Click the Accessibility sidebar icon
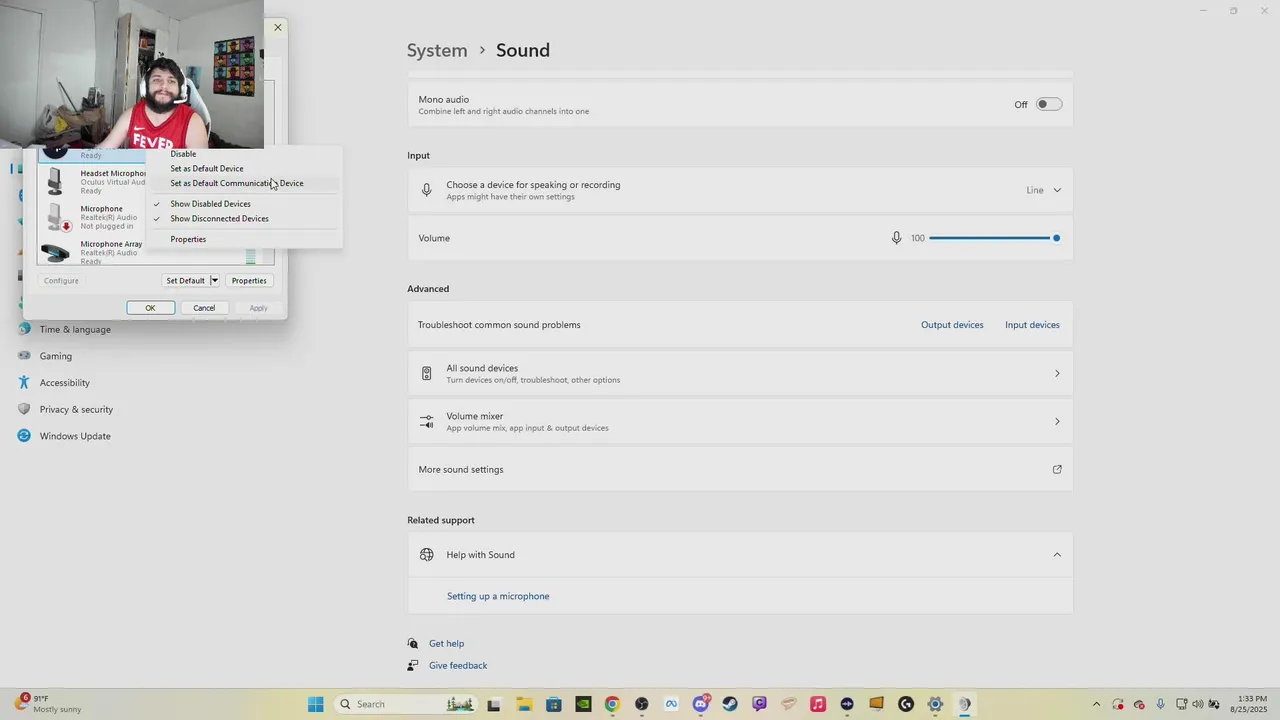Viewport: 1280px width, 720px height. 24,382
